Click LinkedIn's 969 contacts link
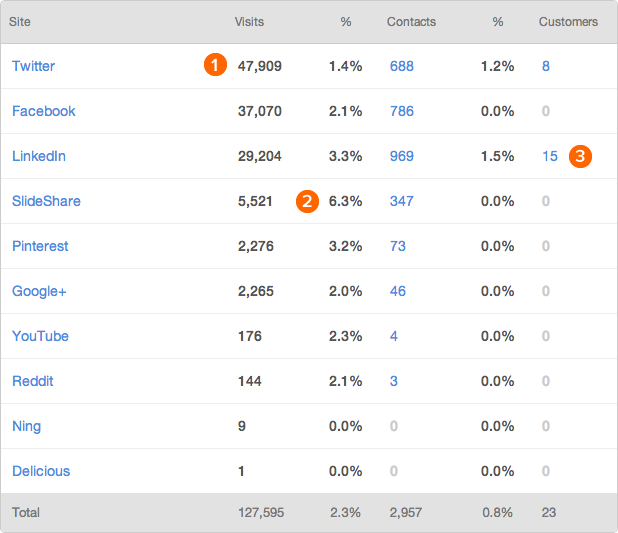The image size is (618, 533). 402,156
